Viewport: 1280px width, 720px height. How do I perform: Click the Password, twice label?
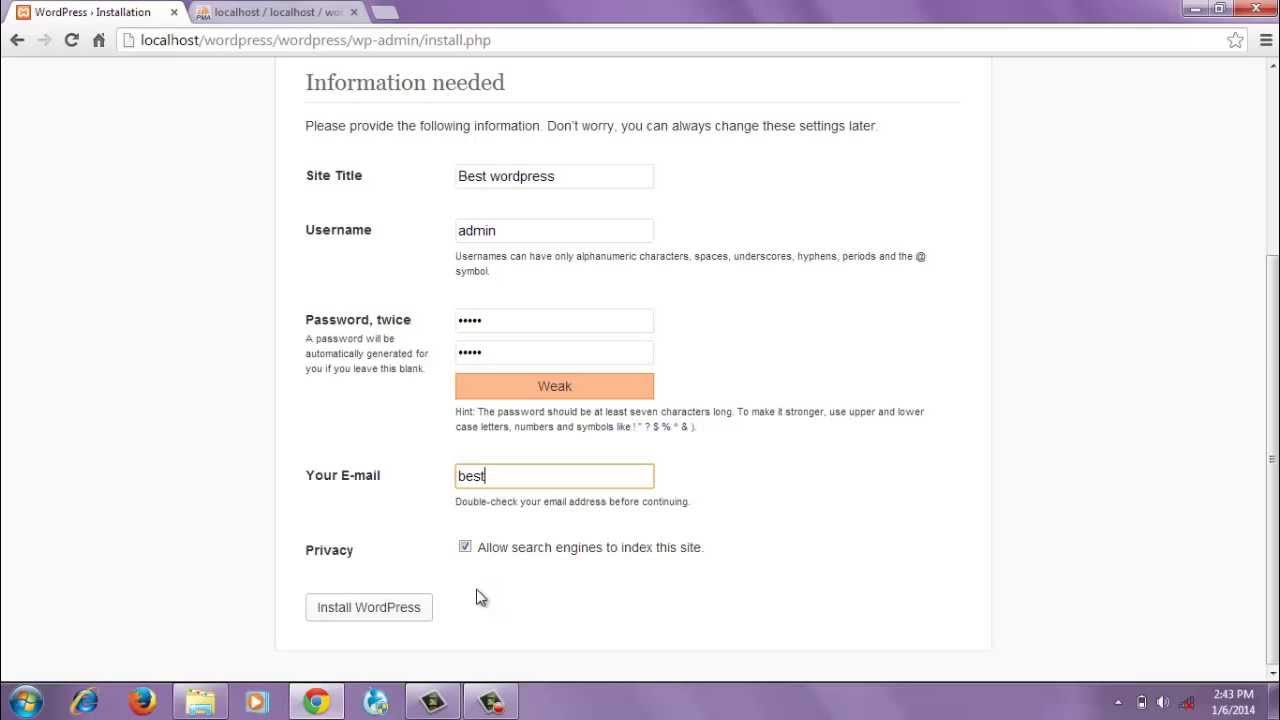[358, 320]
